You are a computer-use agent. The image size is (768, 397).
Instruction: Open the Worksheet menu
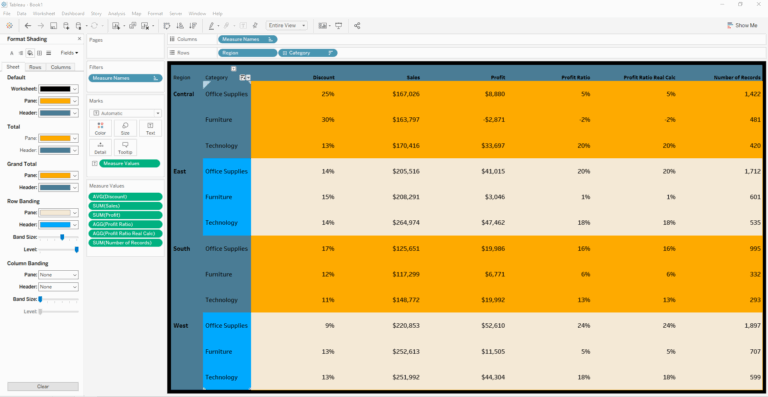[44, 13]
